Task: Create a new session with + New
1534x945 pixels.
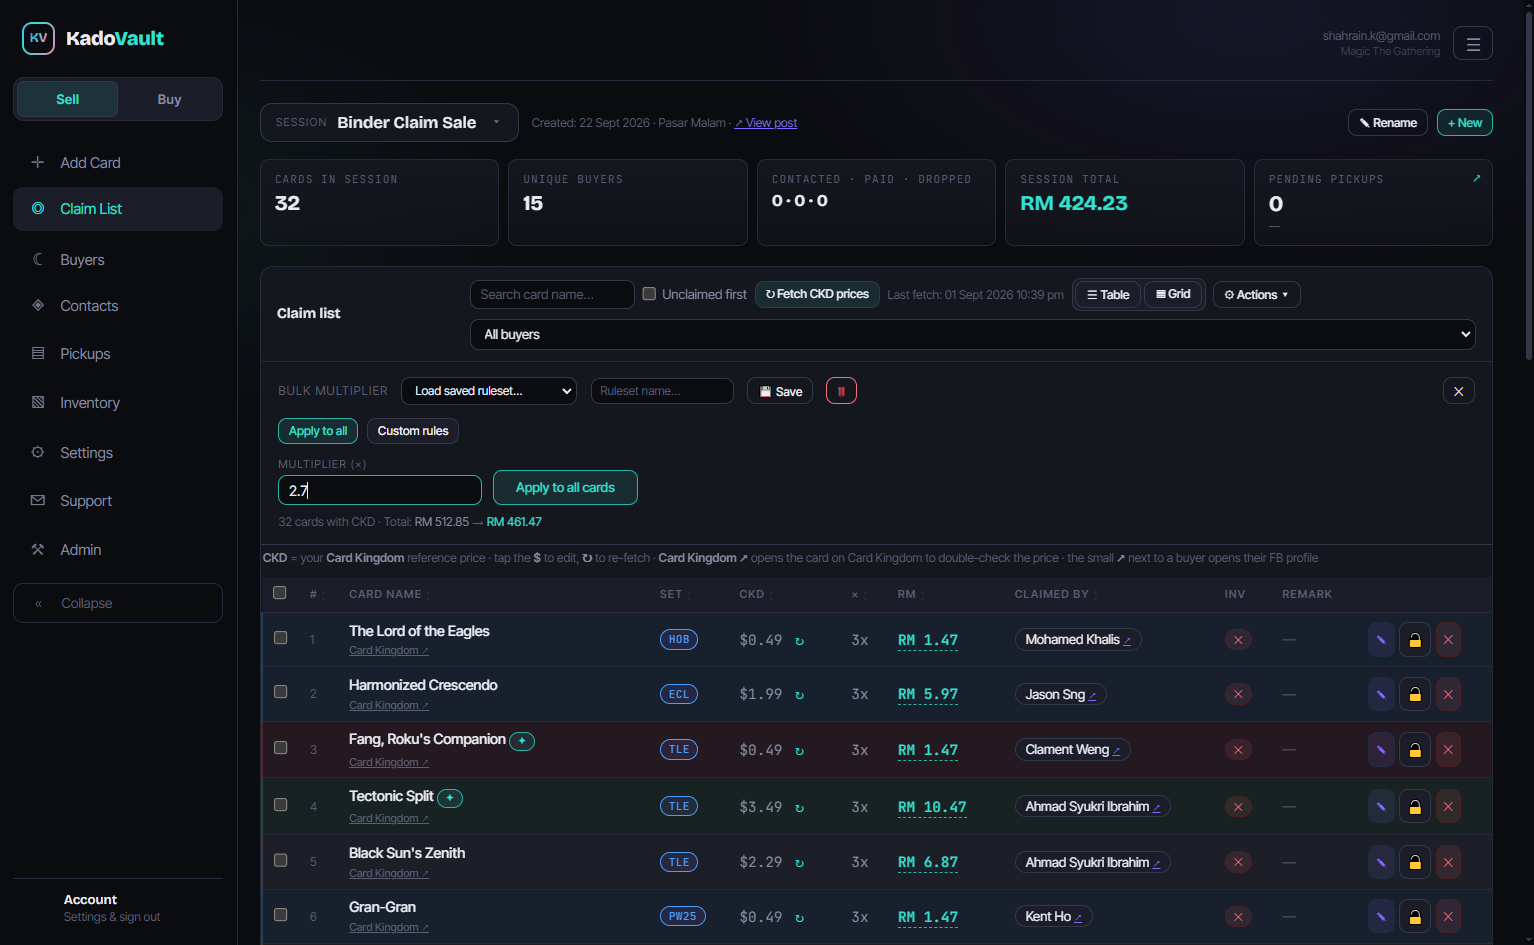Action: [1464, 122]
